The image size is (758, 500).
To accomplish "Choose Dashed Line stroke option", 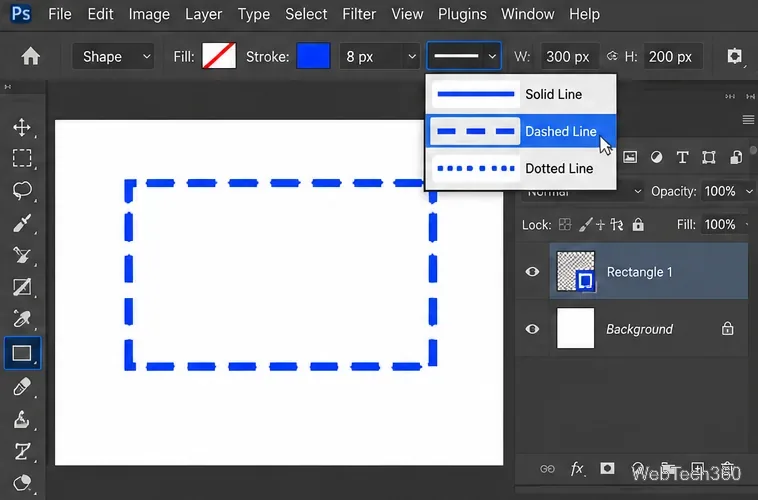I will (x=521, y=131).
